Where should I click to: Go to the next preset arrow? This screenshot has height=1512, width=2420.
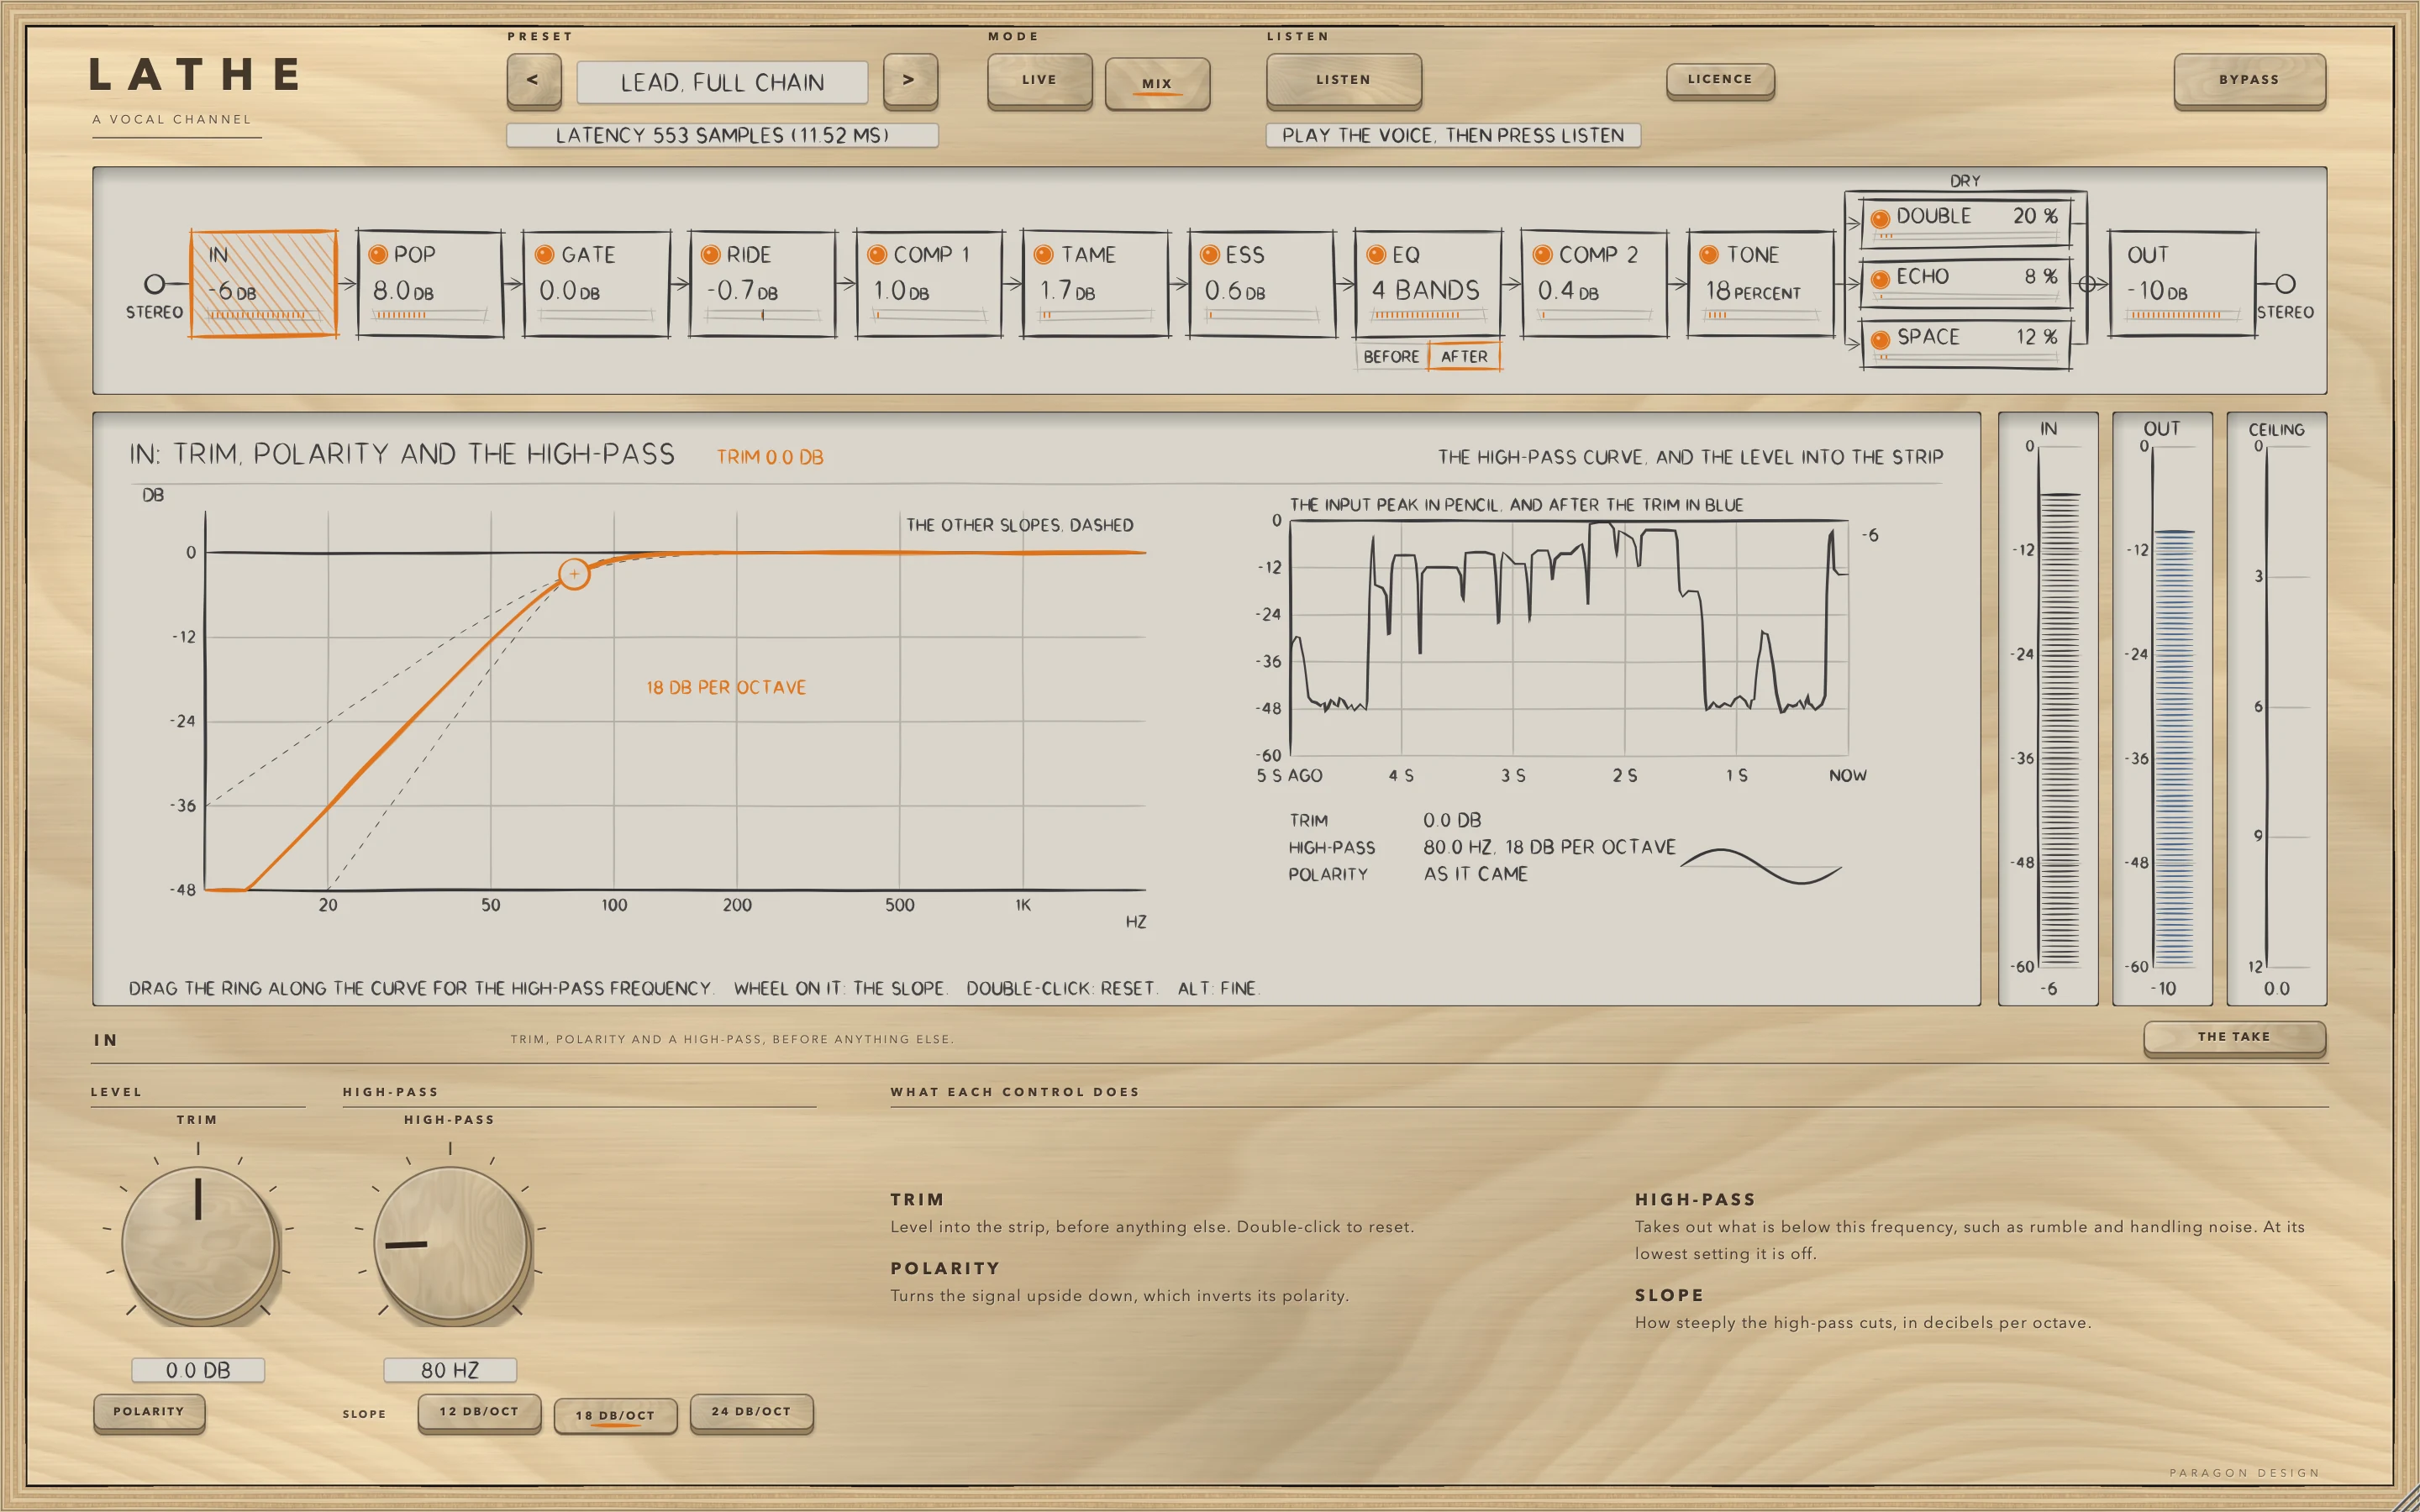(910, 80)
